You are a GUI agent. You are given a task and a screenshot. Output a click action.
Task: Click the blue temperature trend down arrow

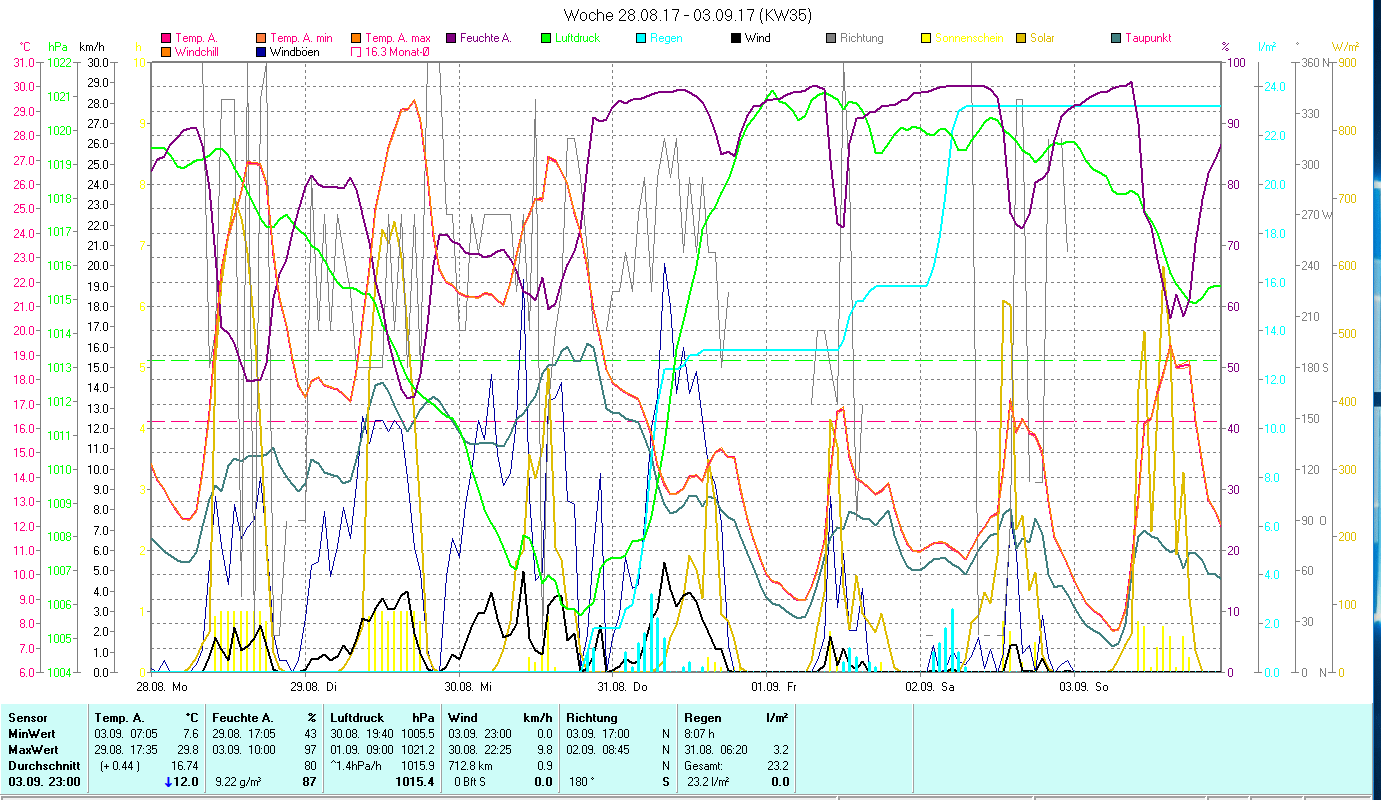click(x=169, y=782)
